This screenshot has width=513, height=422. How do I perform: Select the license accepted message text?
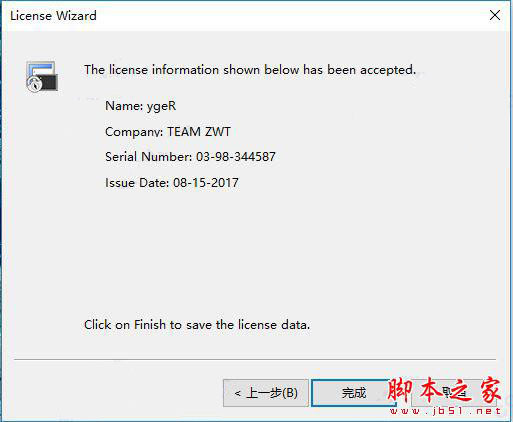(x=250, y=70)
